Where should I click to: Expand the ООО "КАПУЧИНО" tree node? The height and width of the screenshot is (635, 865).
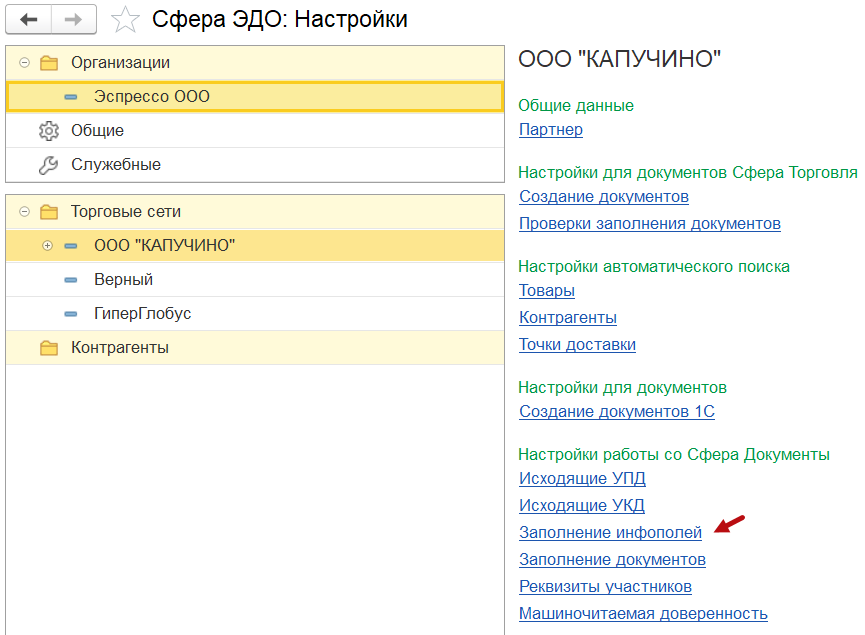(x=47, y=246)
